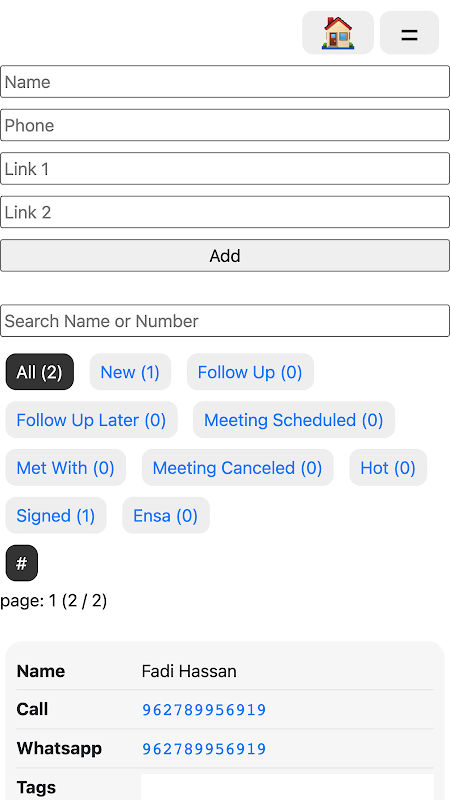Toggle the hashtag tags filter button
450x800 pixels.
click(21, 563)
